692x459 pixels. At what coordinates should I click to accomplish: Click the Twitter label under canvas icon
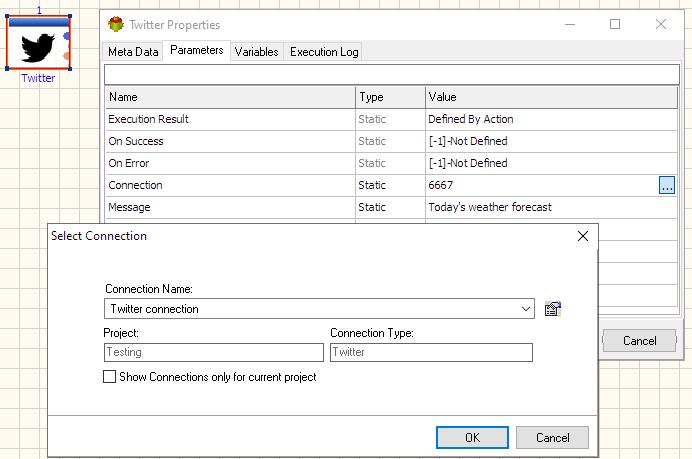pos(38,78)
